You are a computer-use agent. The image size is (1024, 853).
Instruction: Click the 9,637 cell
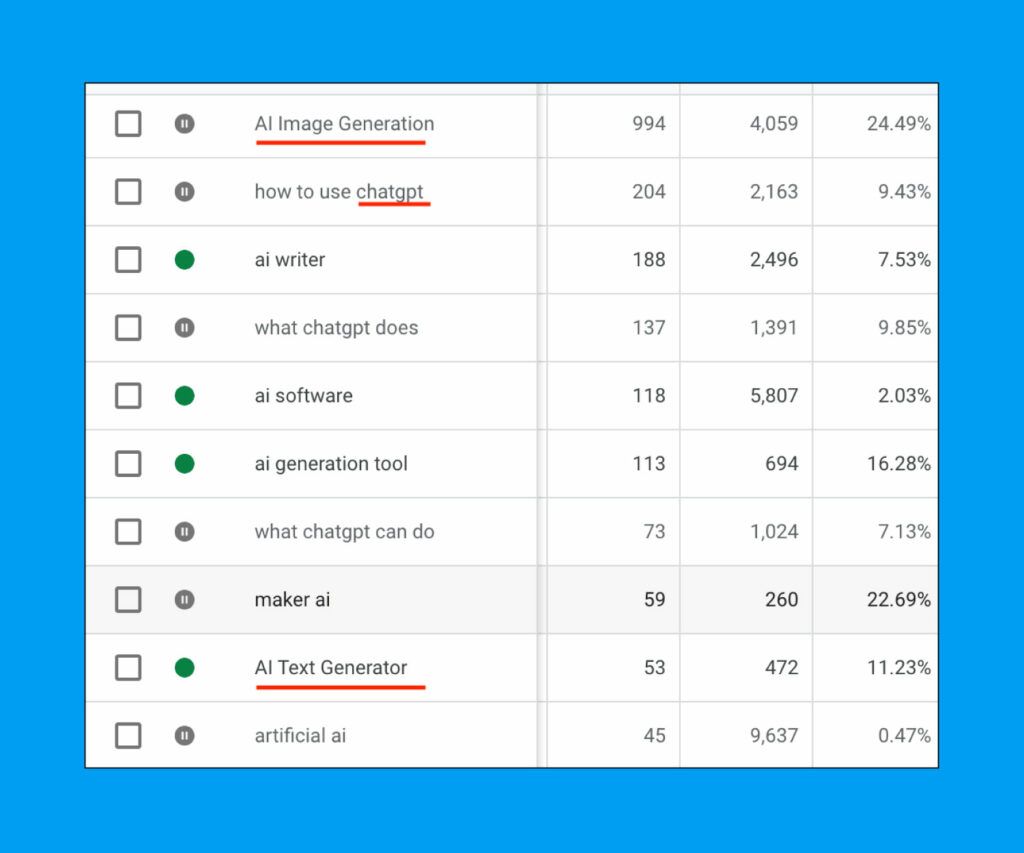click(x=774, y=735)
